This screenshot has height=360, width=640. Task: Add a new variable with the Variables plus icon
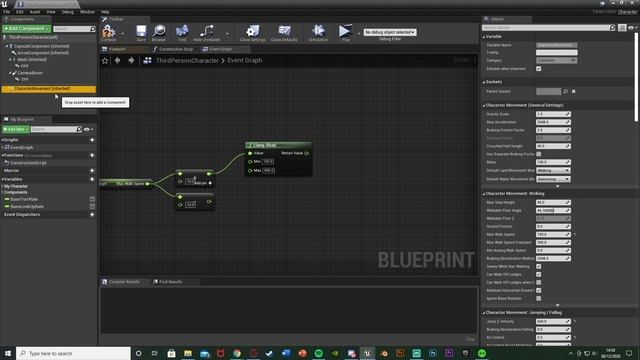(92, 179)
